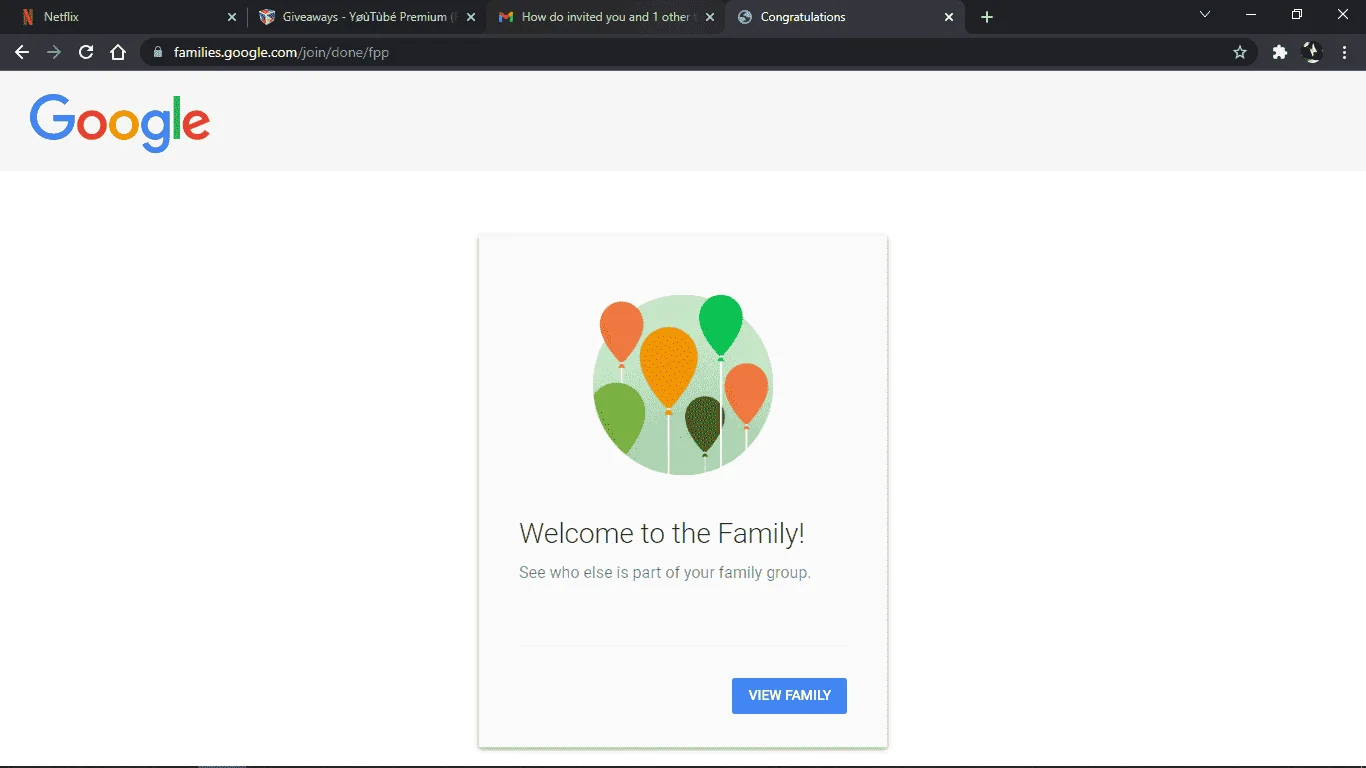Click the browser forward arrow
Viewport: 1366px width, 768px height.
pyautogui.click(x=54, y=52)
